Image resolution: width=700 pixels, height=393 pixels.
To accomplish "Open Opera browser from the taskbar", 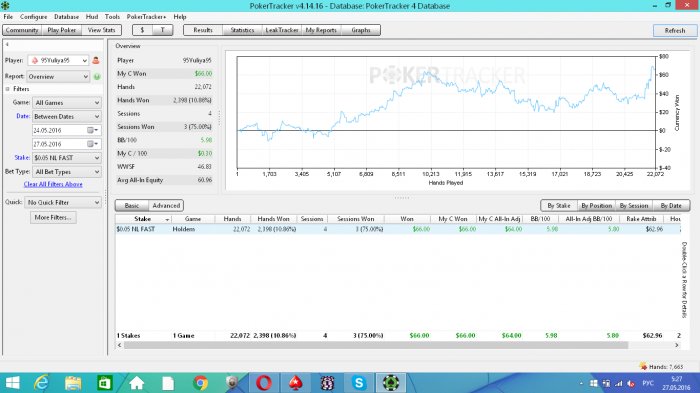I will tap(264, 383).
